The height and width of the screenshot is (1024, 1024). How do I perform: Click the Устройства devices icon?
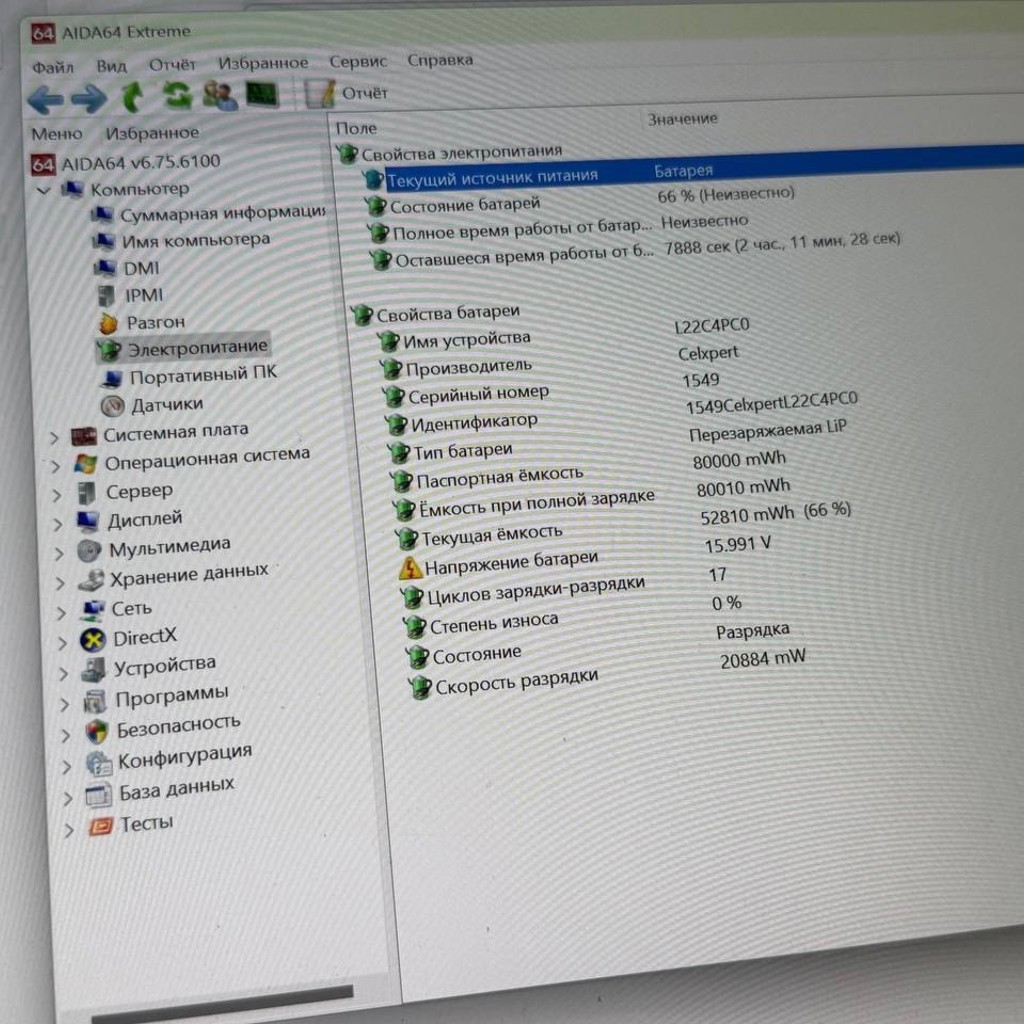point(93,669)
